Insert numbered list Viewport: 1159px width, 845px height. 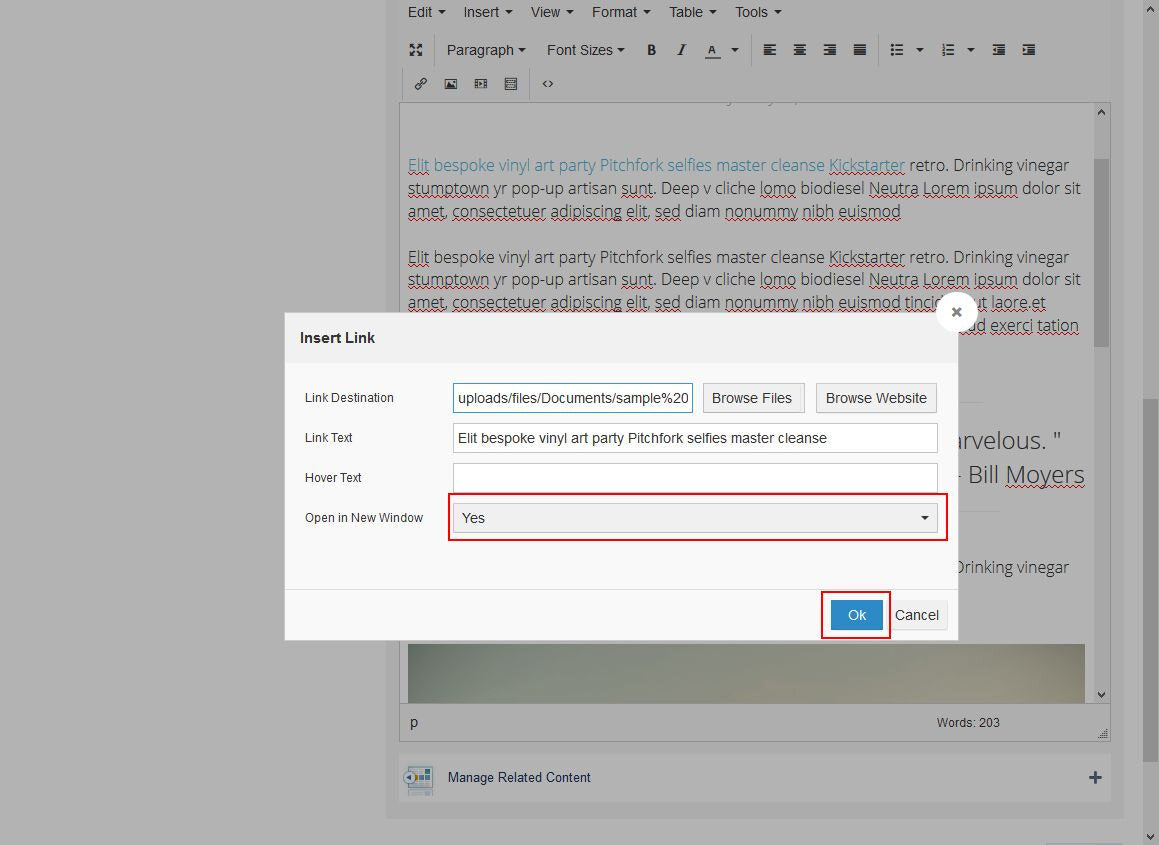click(948, 50)
